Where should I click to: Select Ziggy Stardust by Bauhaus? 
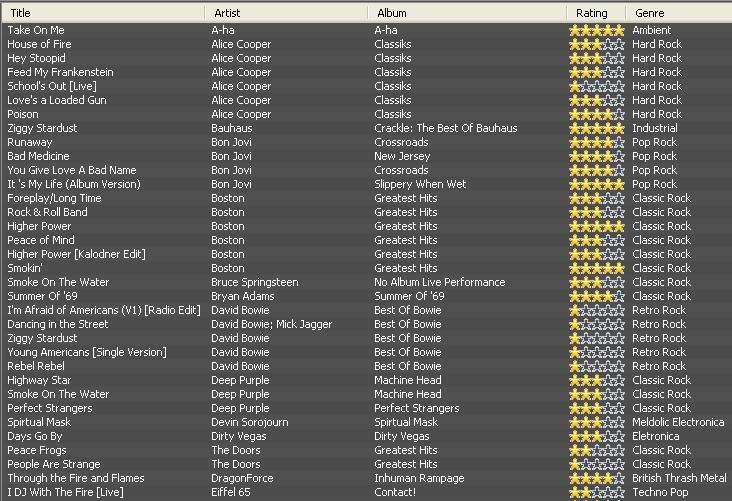tap(42, 128)
